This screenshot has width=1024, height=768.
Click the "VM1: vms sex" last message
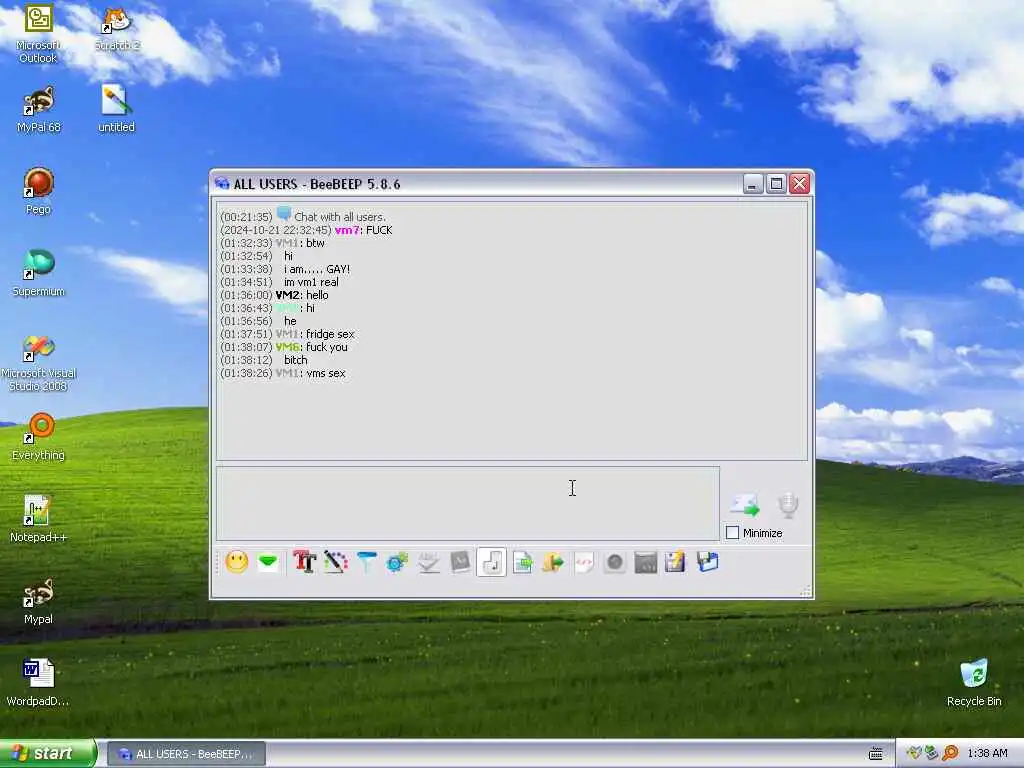click(310, 374)
